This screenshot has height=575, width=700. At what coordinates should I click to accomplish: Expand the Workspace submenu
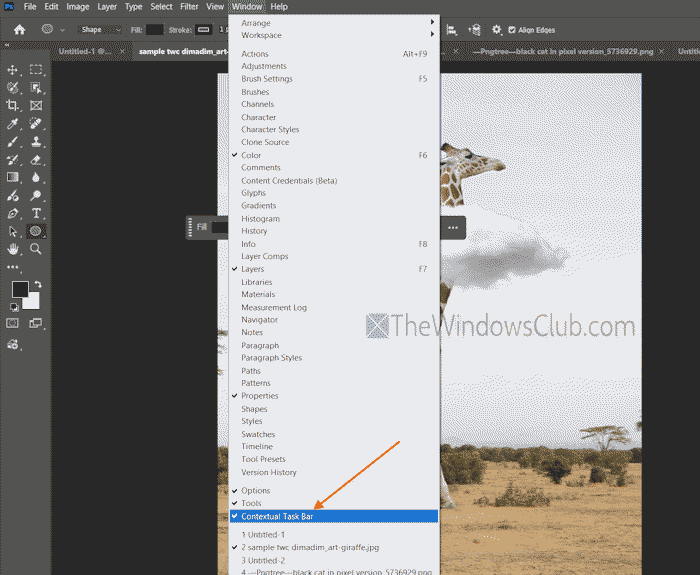[333, 35]
